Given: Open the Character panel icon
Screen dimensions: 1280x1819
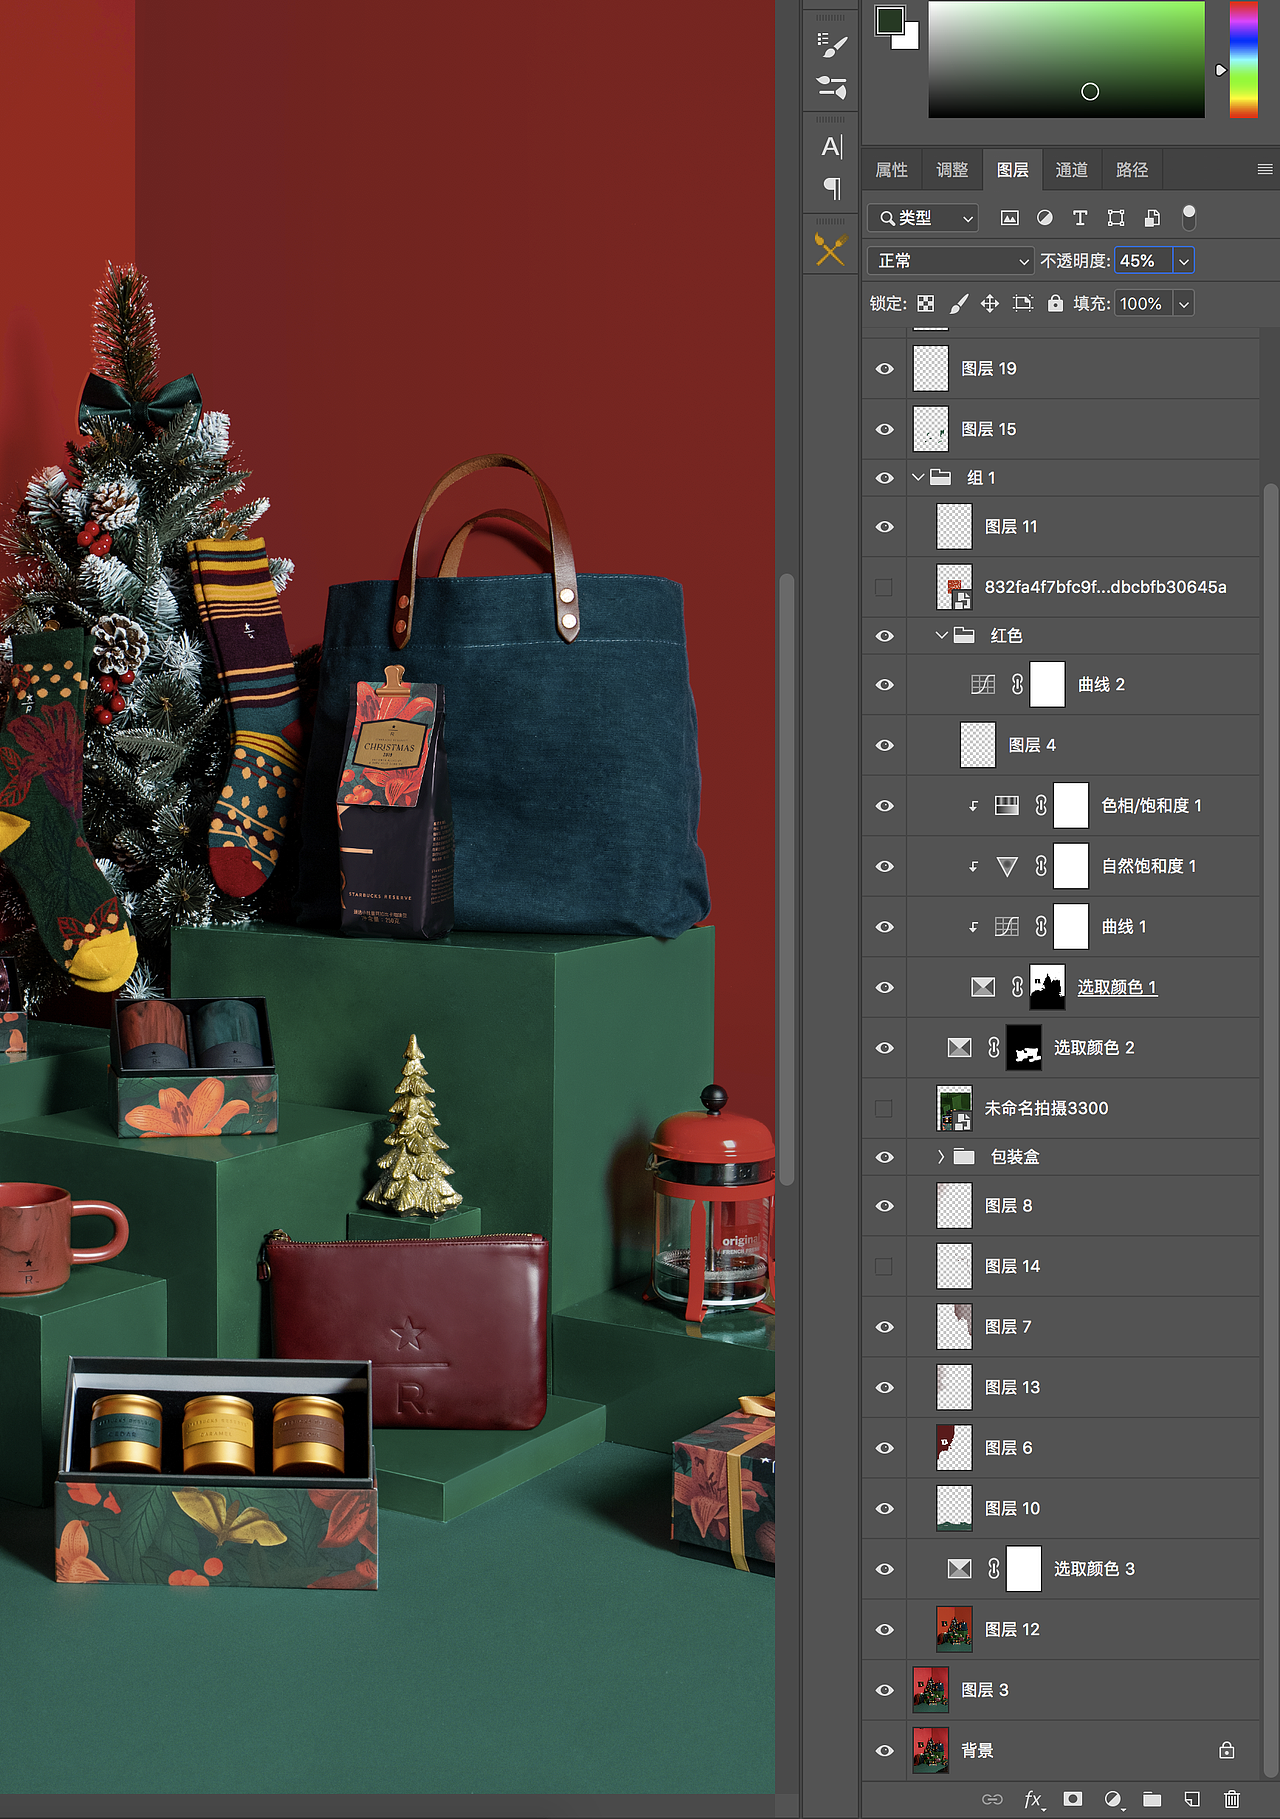Looking at the screenshot, I should pyautogui.click(x=832, y=147).
